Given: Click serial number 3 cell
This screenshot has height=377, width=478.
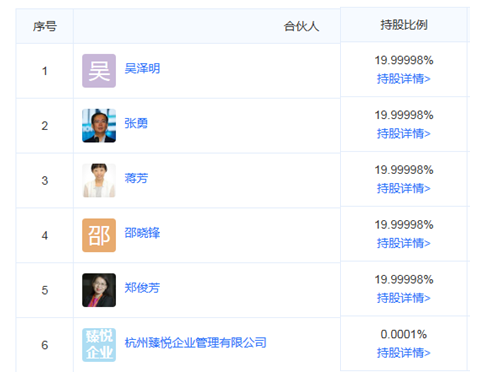Looking at the screenshot, I should [45, 180].
